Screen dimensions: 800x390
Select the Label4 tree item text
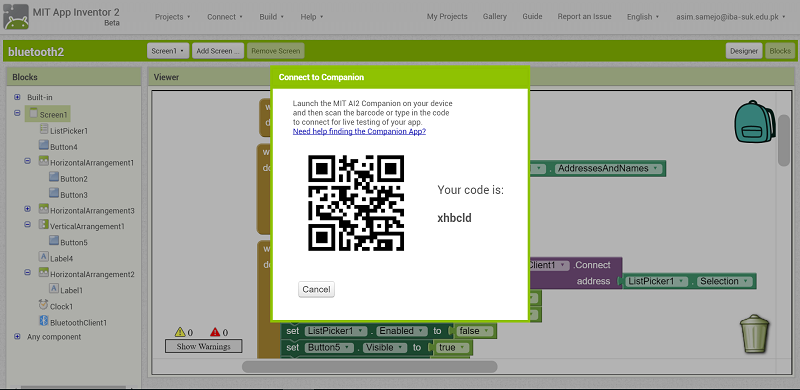tap(62, 258)
